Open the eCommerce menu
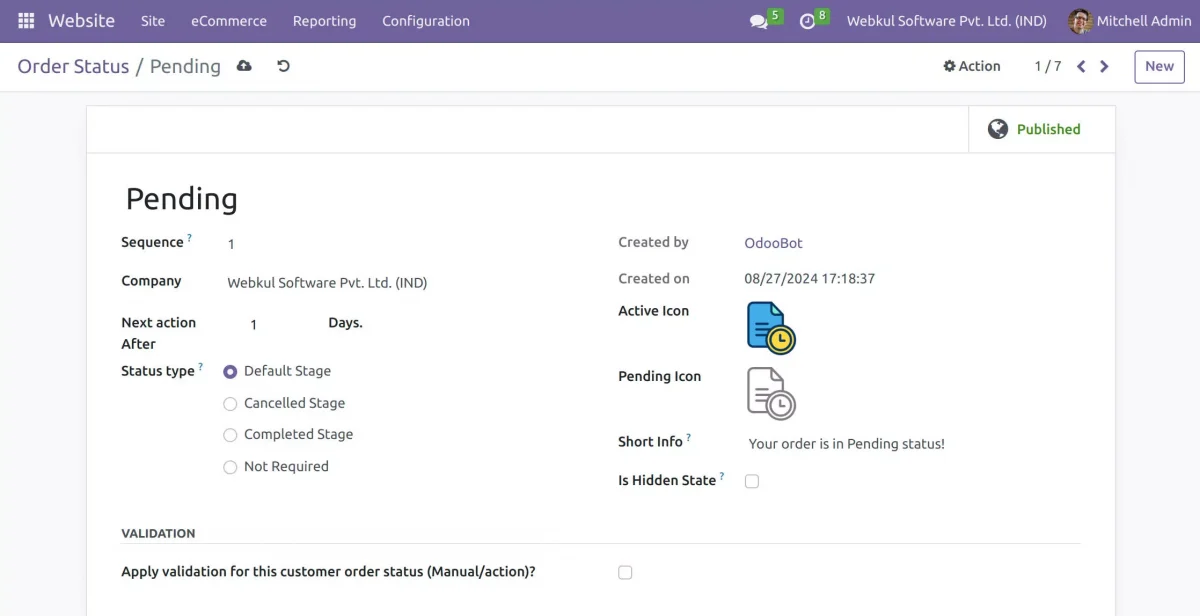1200x616 pixels. 229,21
